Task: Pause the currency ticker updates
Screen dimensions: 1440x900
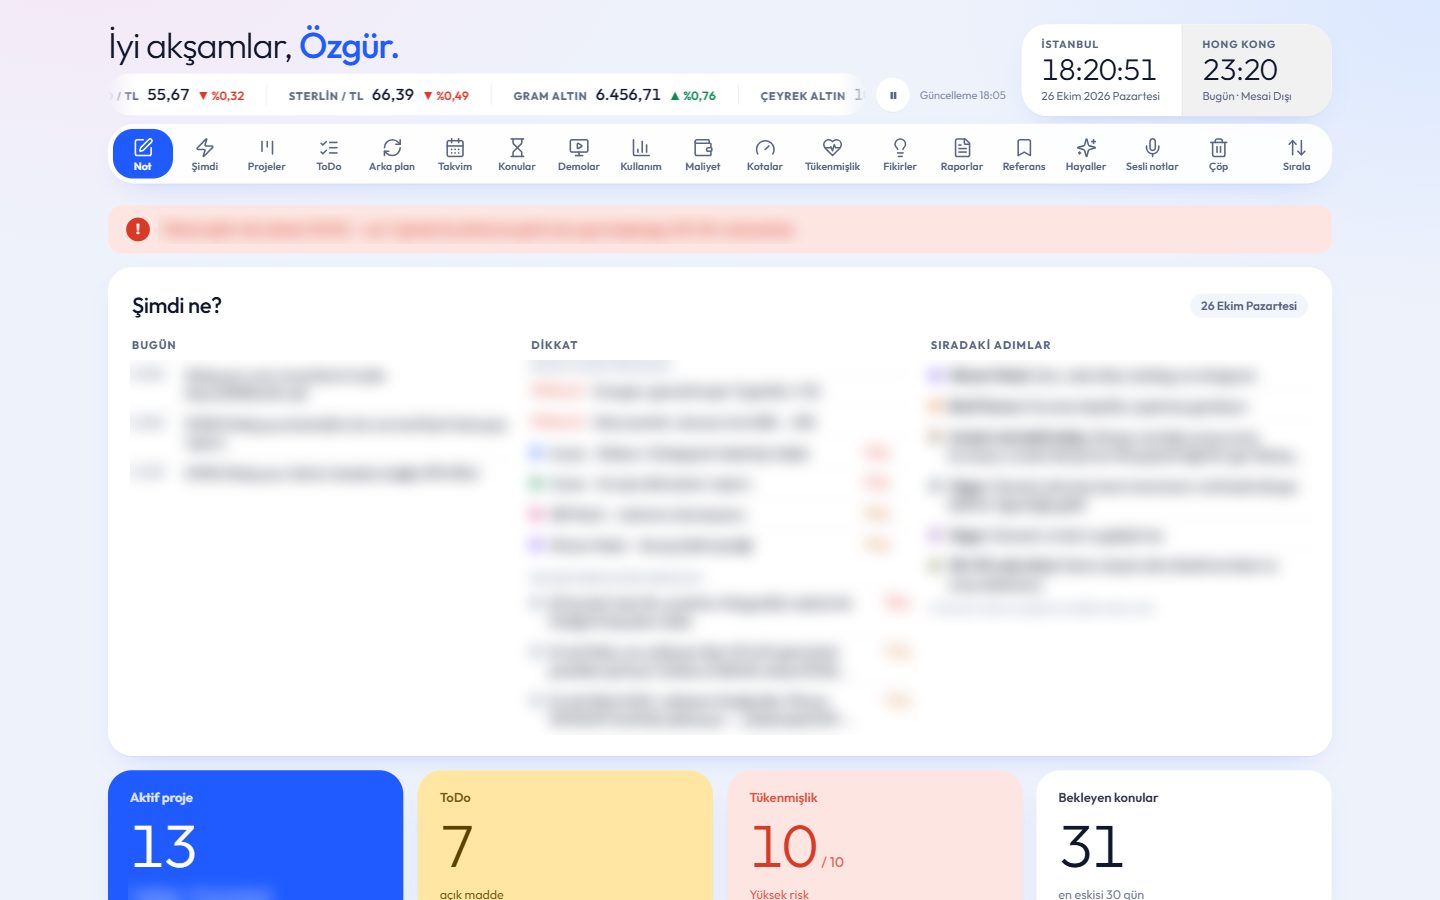Action: click(x=893, y=95)
